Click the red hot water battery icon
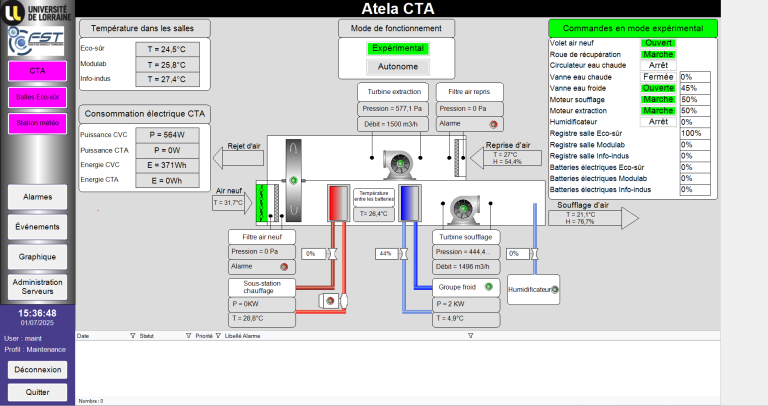The height and width of the screenshot is (406, 768). 338,203
